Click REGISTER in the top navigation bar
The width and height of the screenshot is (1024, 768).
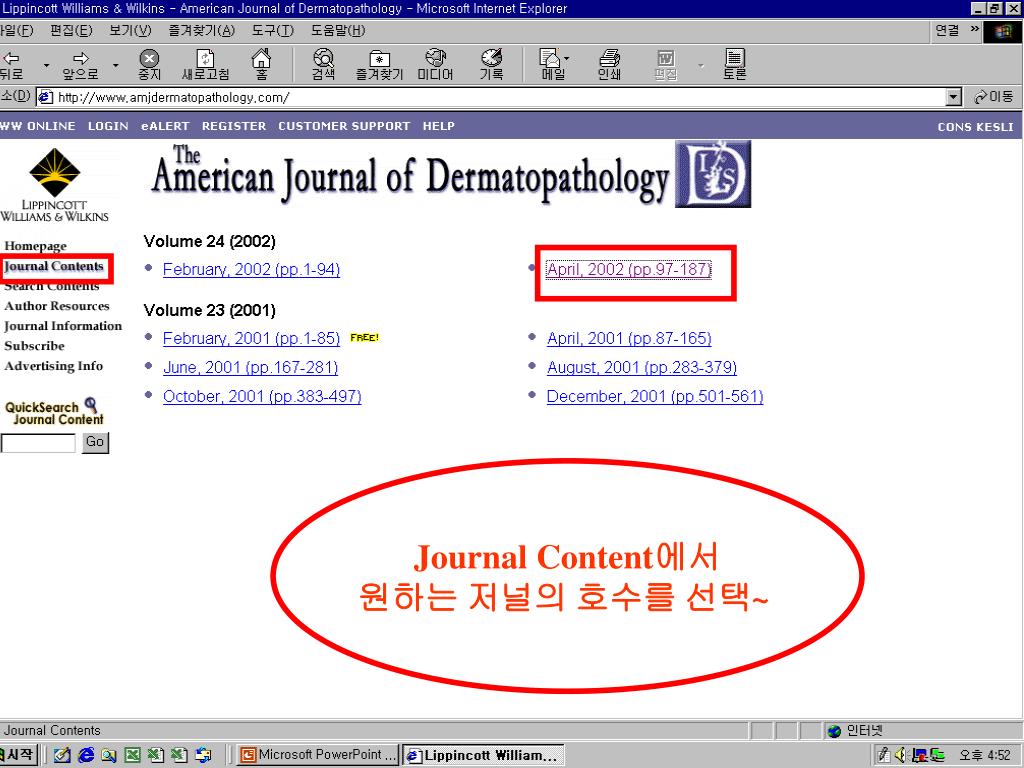(x=234, y=126)
